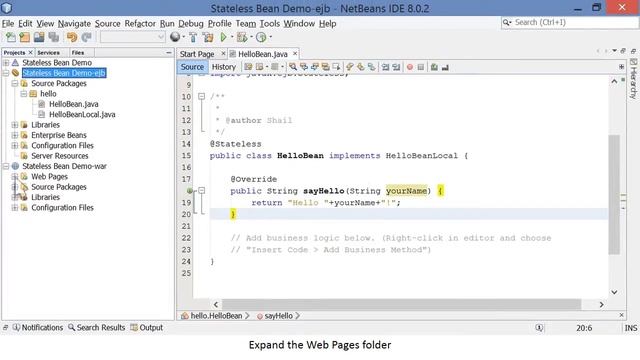The height and width of the screenshot is (360, 640).
Task: Open the Refactor menu
Action: [x=140, y=24]
